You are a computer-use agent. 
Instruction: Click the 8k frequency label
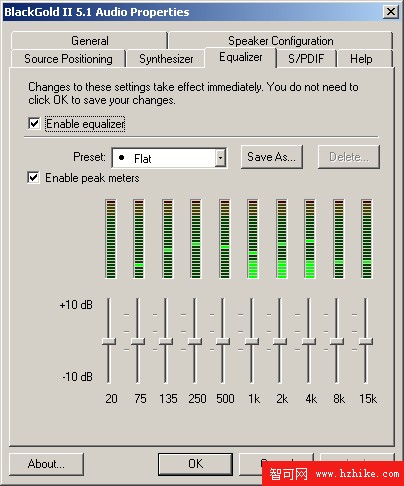click(339, 399)
